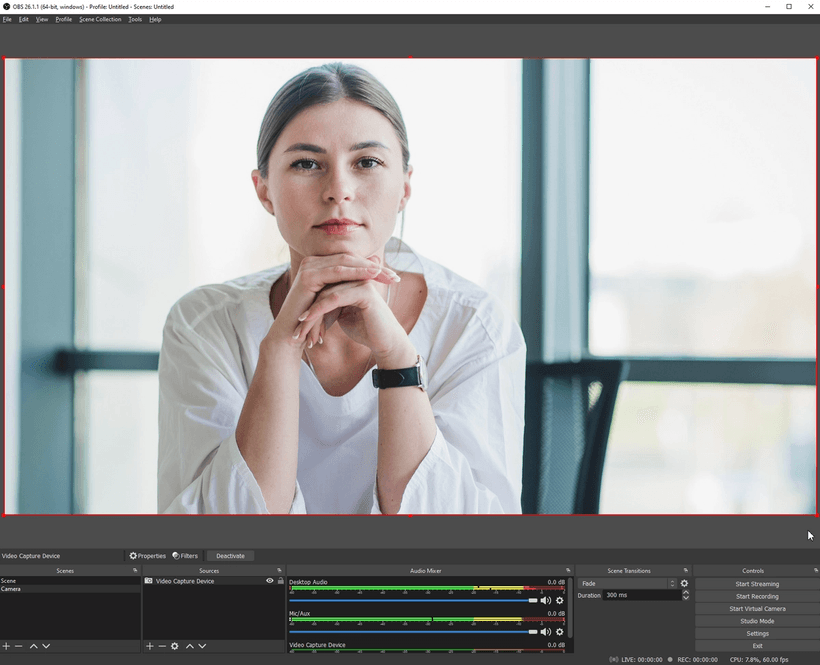Image resolution: width=820 pixels, height=665 pixels.
Task: Hide Video Capture Device via the eye icon
Action: [x=270, y=581]
